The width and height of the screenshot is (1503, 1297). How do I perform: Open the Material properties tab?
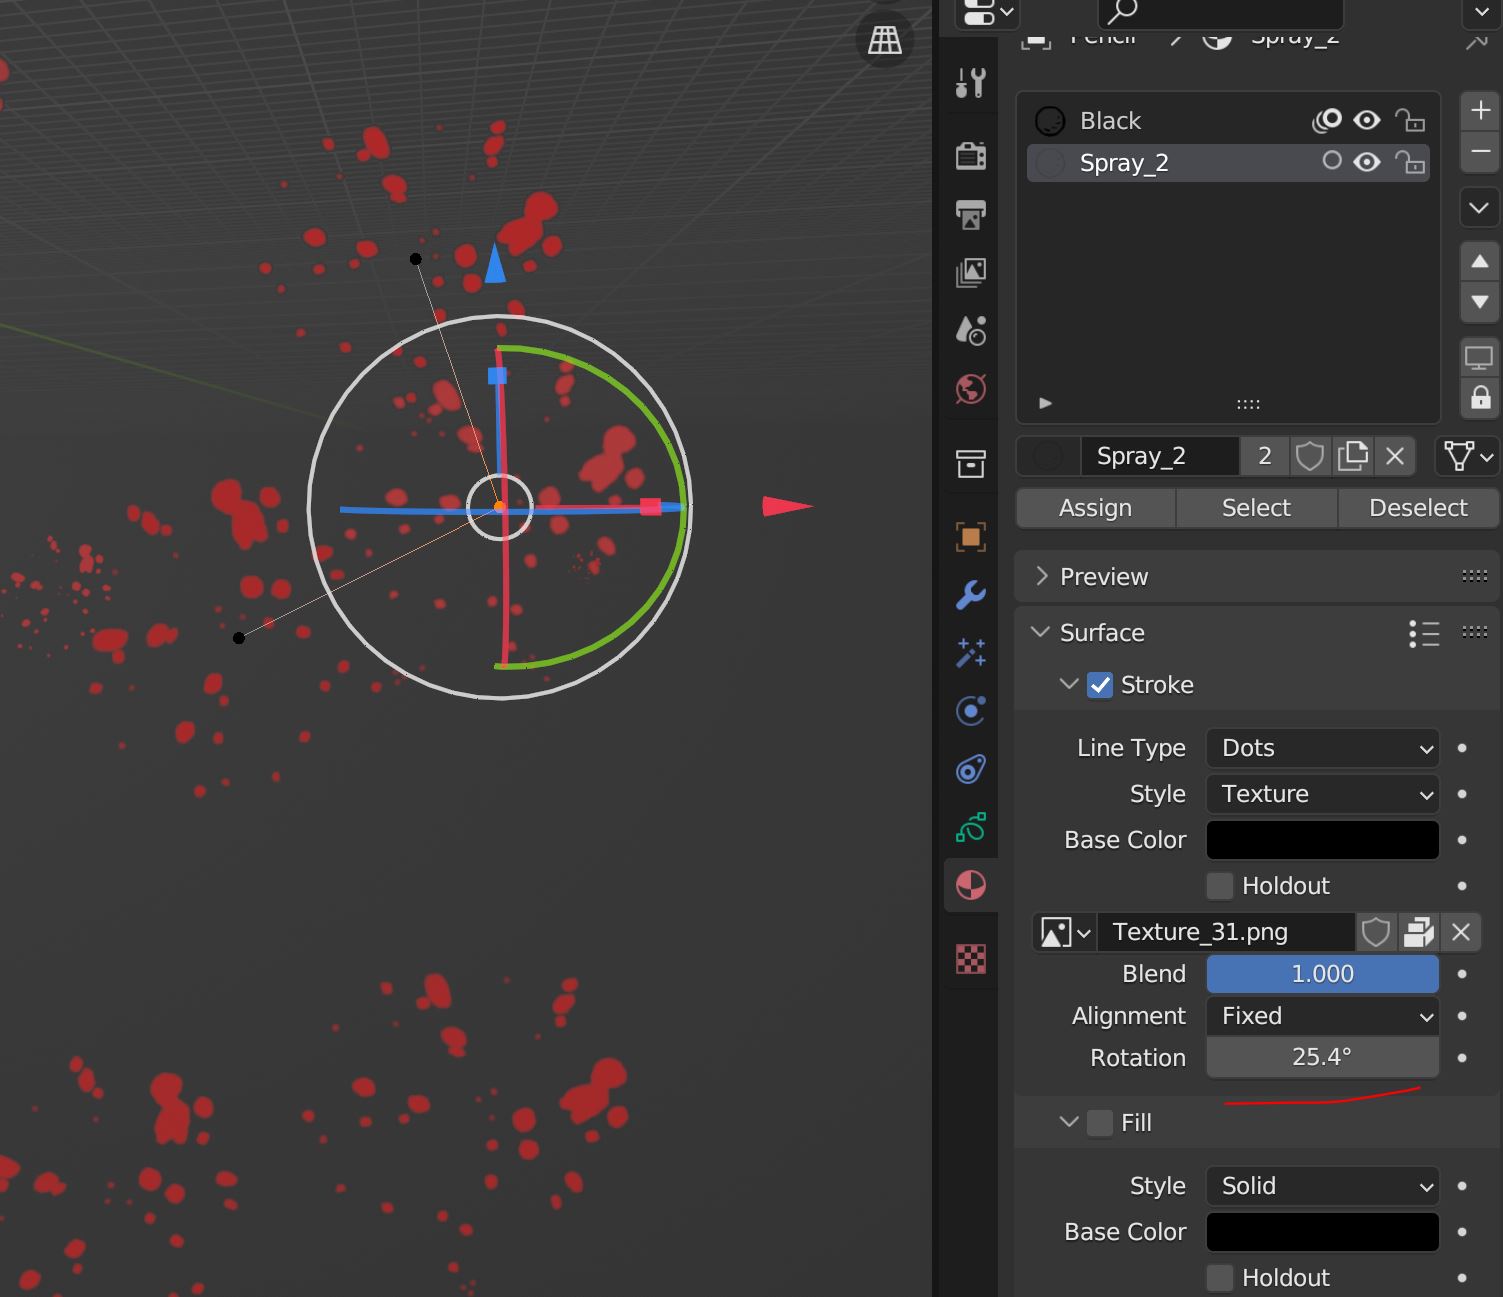[970, 885]
